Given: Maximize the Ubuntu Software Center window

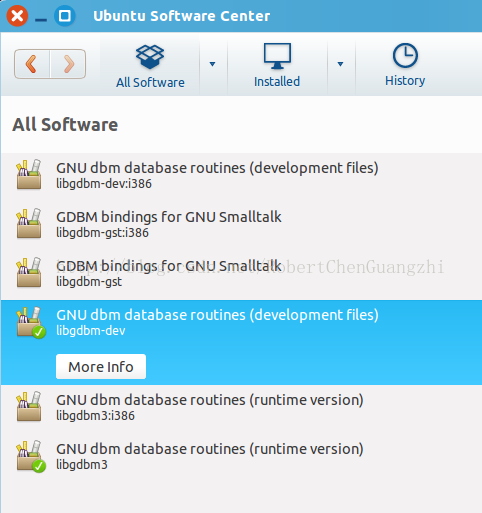Looking at the screenshot, I should point(65,16).
